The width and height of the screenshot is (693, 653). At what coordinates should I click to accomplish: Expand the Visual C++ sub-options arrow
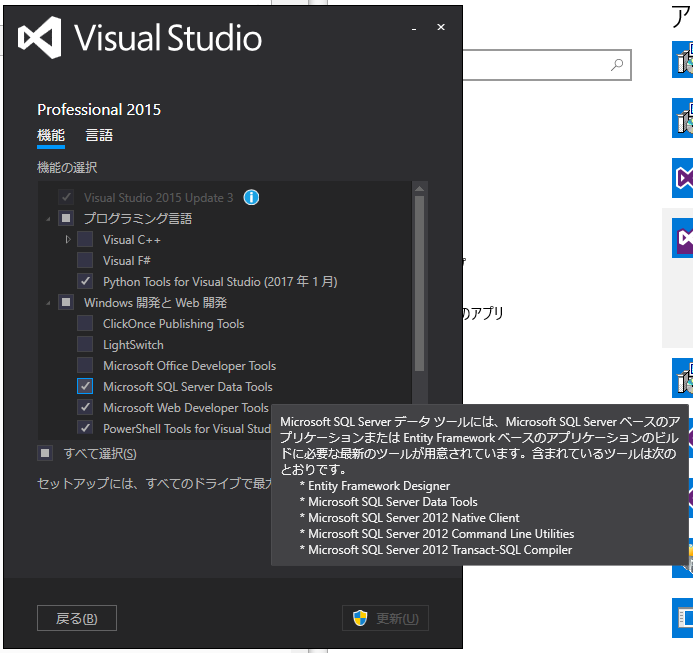pos(68,240)
